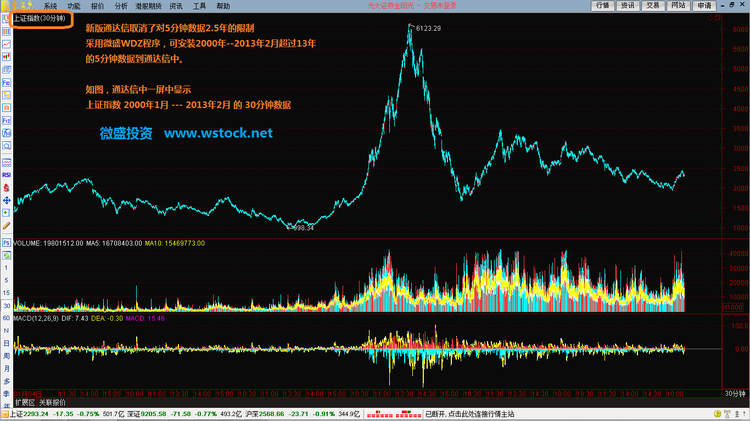Screen dimensions: 750x421
Task: Open the 工具 menu
Action: [x=199, y=6]
